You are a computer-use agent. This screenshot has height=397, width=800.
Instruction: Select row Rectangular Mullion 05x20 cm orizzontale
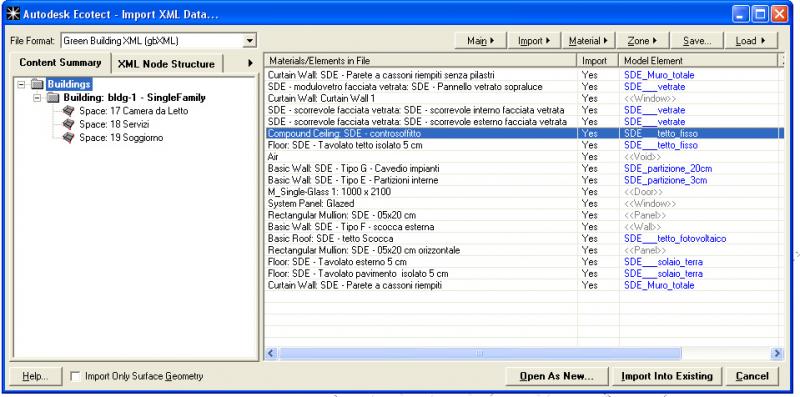tap(524, 250)
